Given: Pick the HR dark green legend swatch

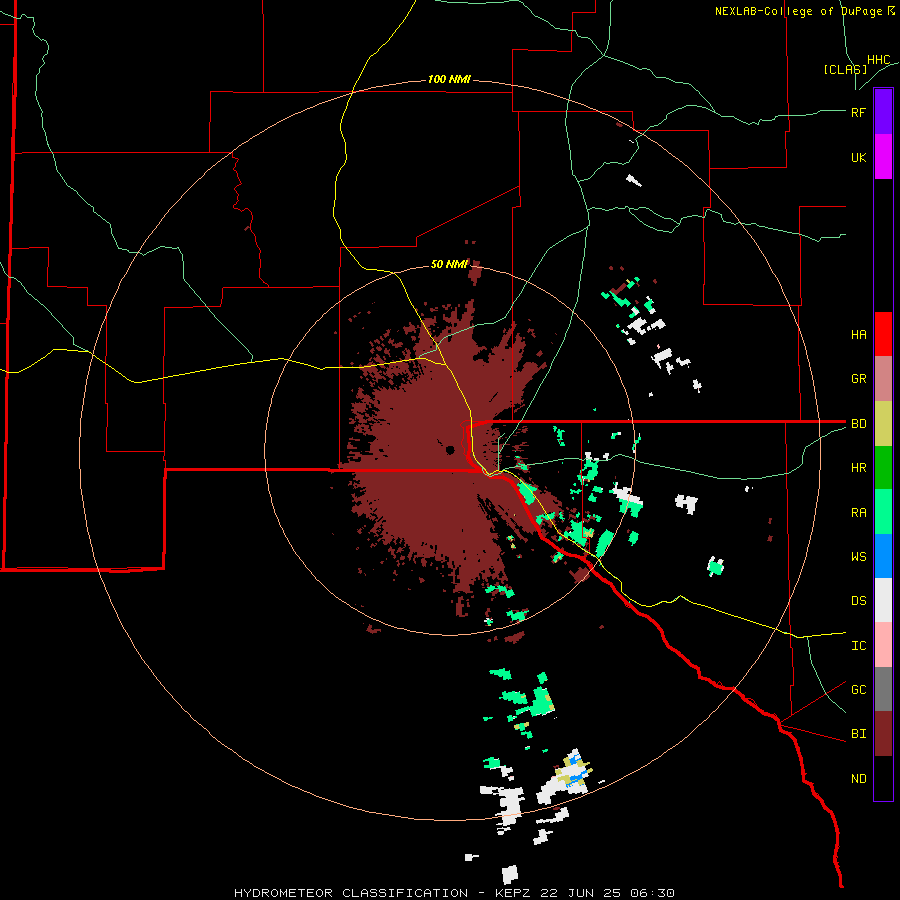Looking at the screenshot, I should pos(883,467).
